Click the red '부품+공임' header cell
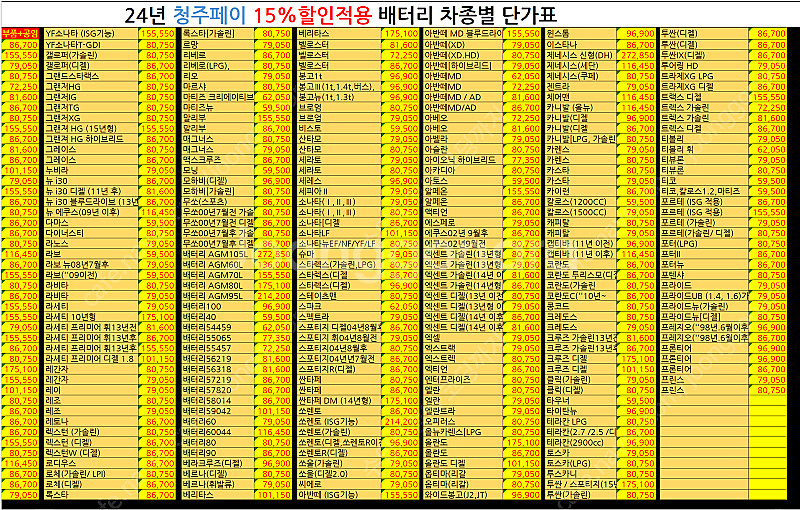The image size is (800, 510). (20, 34)
